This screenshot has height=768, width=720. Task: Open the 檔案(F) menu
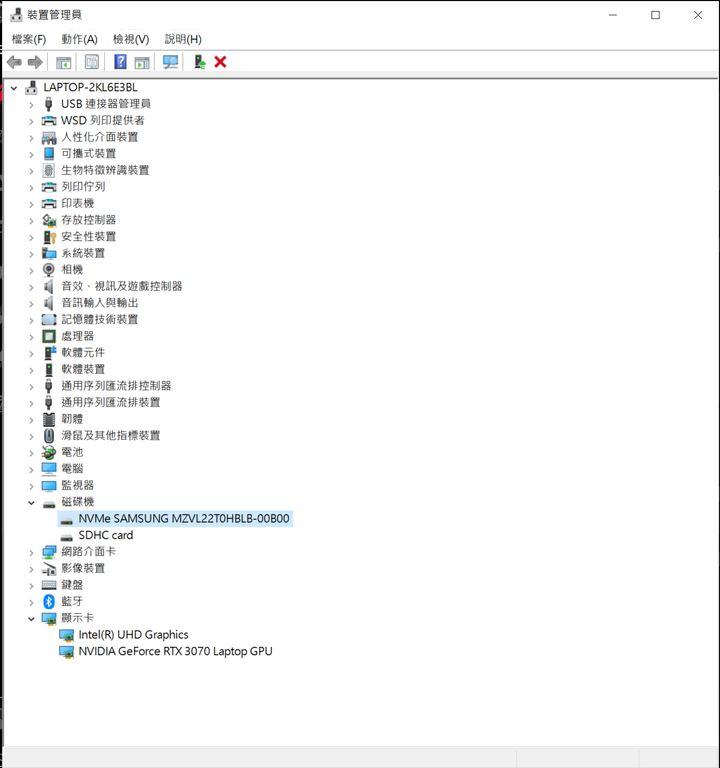pyautogui.click(x=29, y=39)
